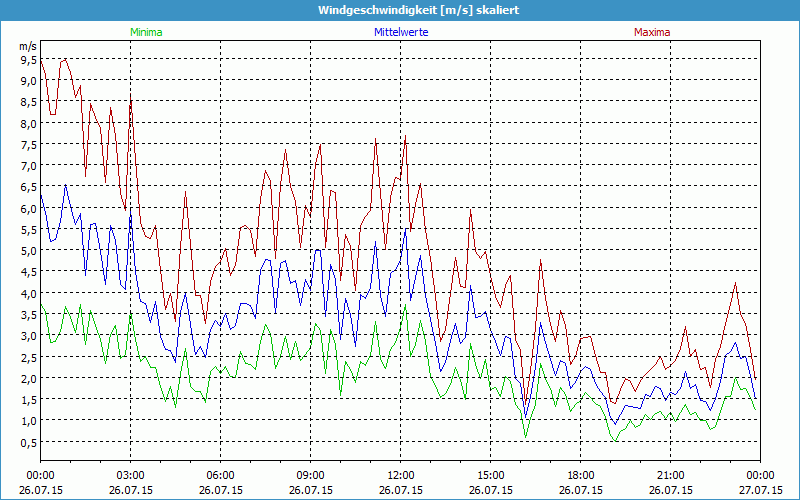The height and width of the screenshot is (500, 800).
Task: Click the 27.07.15 date label
Action: [760, 490]
